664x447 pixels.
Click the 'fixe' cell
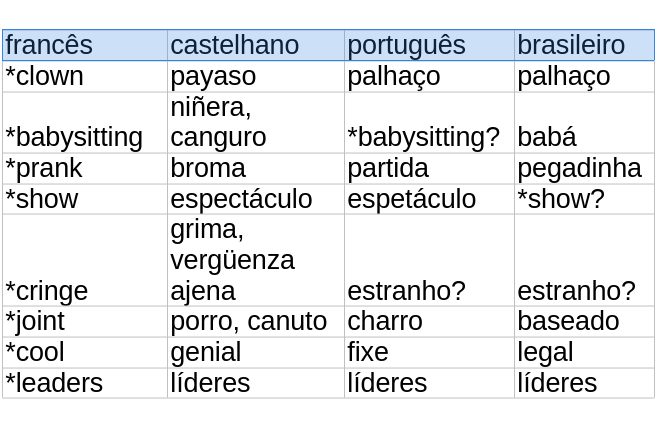(429, 353)
